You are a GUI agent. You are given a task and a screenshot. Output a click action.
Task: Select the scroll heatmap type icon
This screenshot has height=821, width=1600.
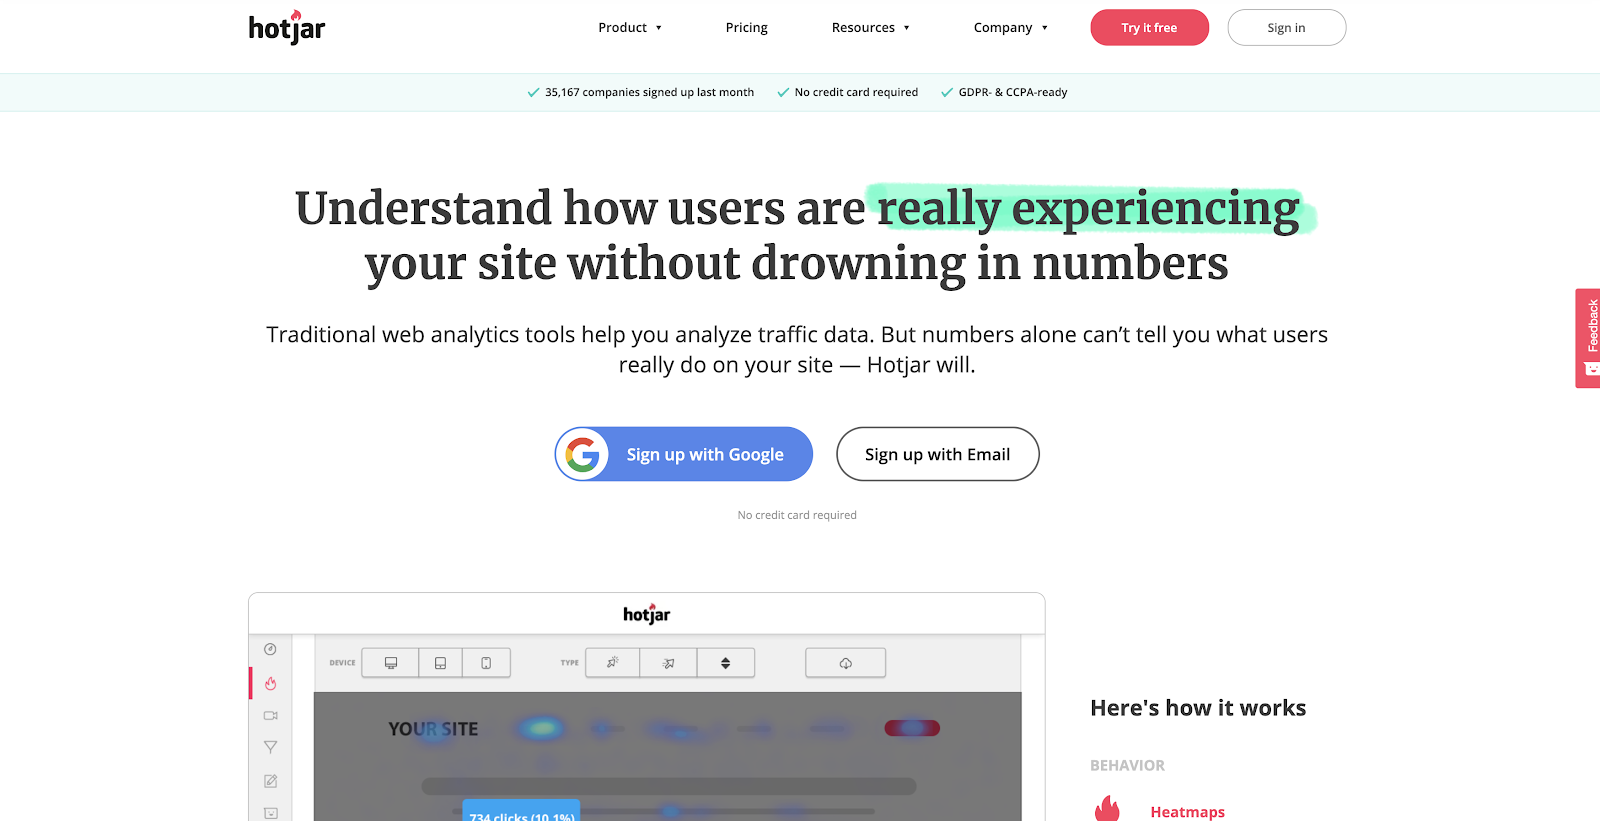[726, 663]
